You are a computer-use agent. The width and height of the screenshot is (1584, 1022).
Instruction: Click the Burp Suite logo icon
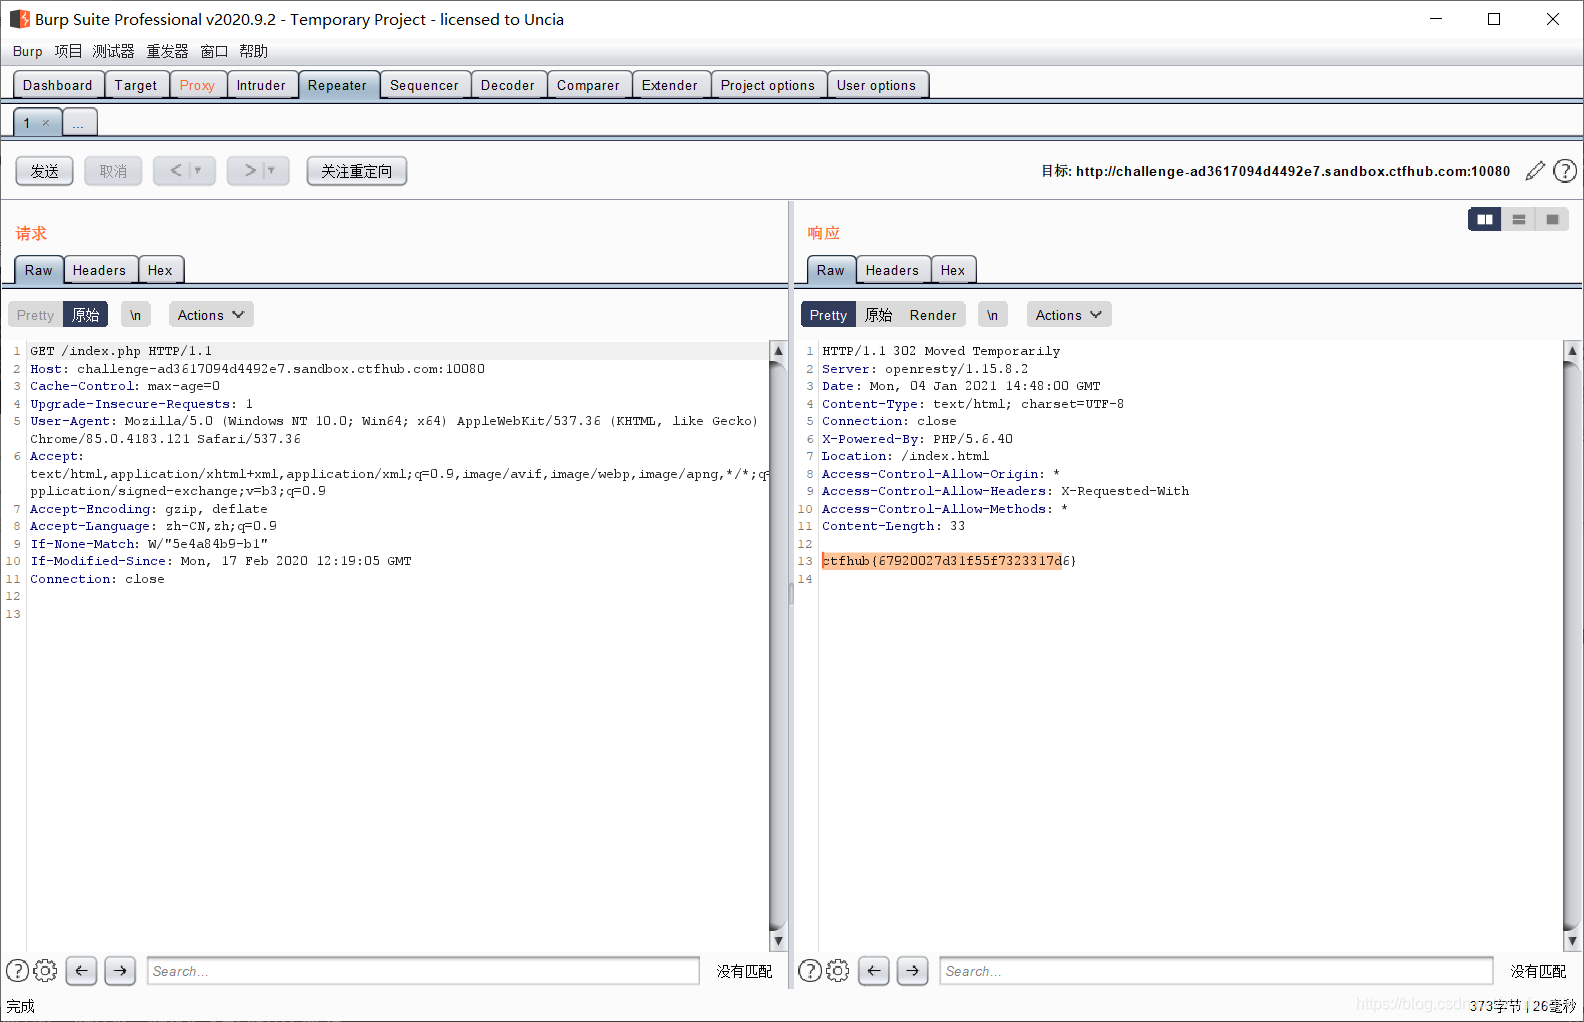pyautogui.click(x=19, y=19)
